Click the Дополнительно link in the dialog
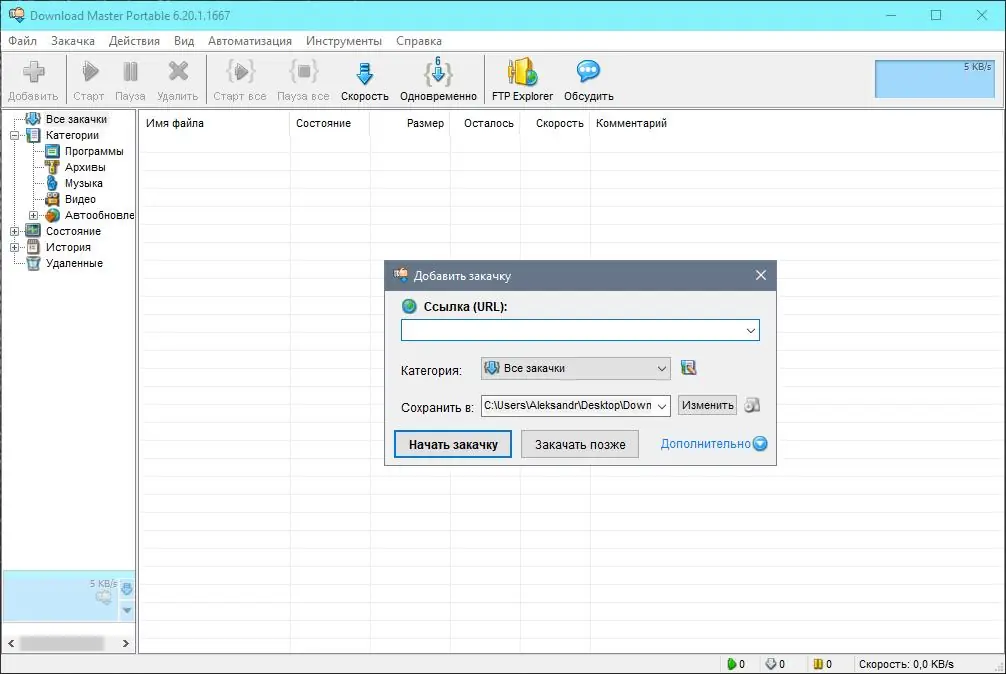 click(x=707, y=443)
